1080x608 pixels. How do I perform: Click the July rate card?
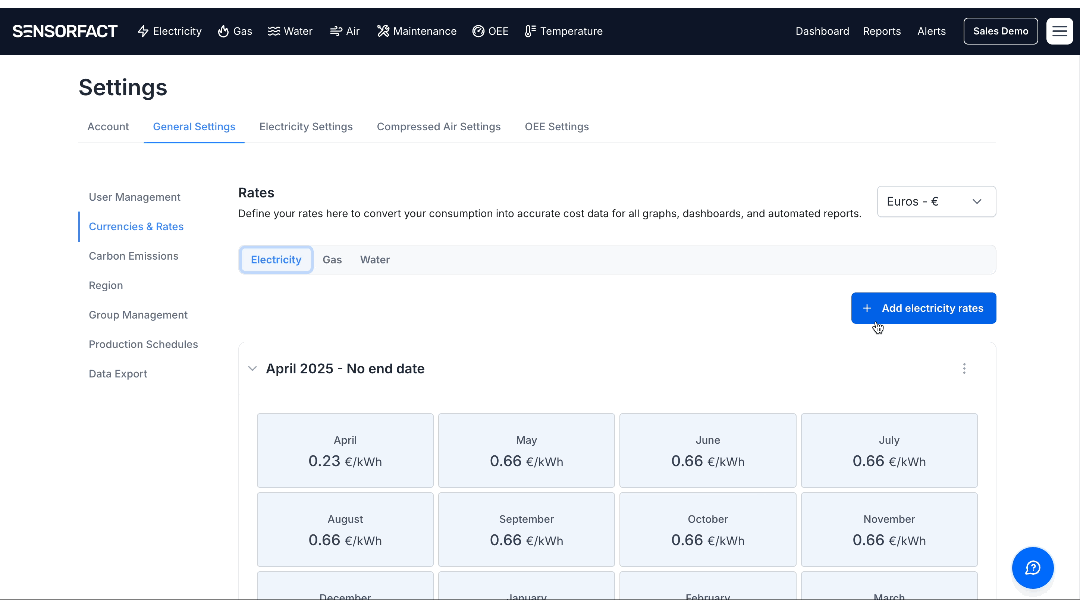(889, 451)
